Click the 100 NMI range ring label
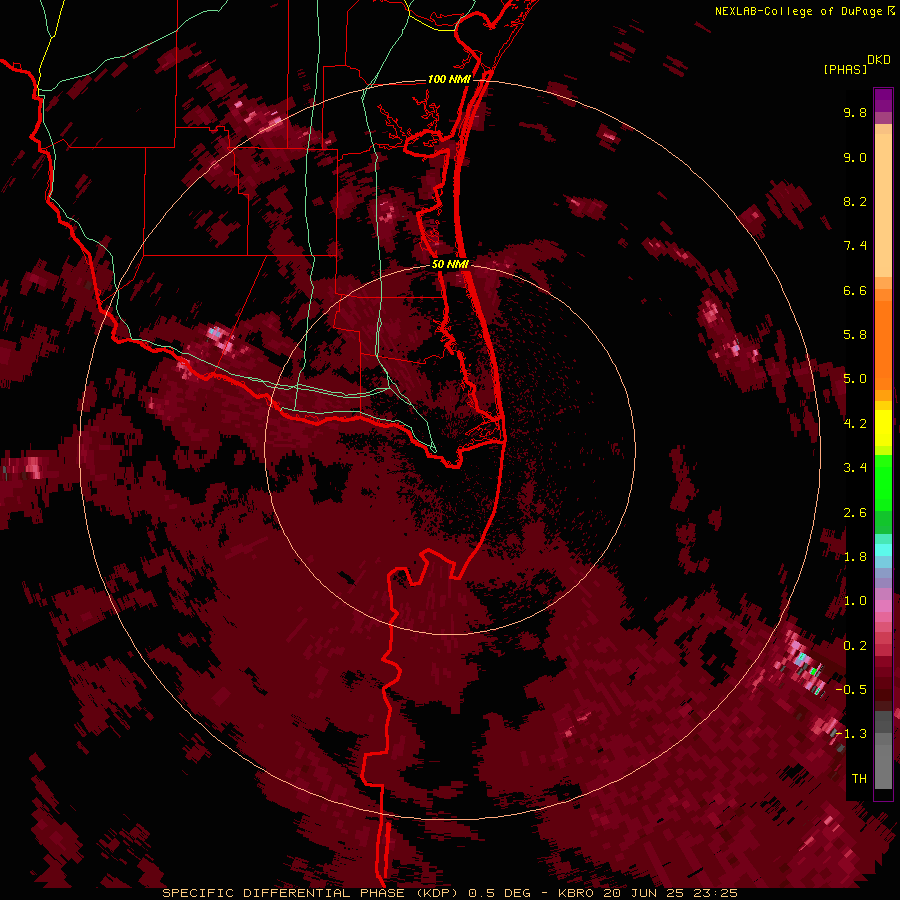The width and height of the screenshot is (900, 900). point(449,79)
